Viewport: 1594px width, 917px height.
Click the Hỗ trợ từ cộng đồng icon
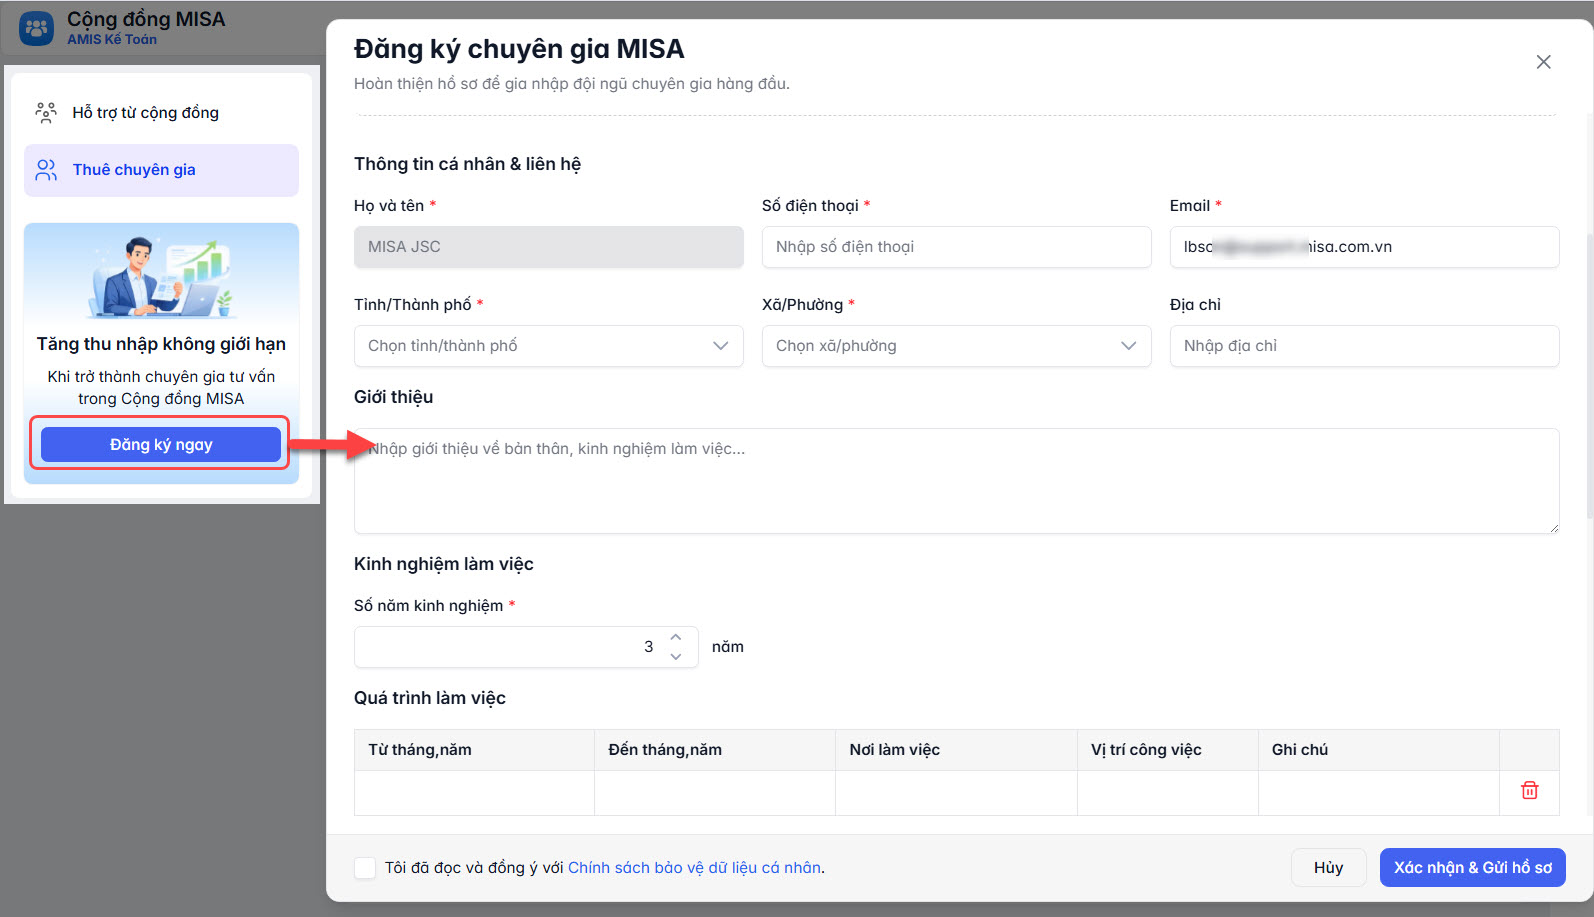pos(46,112)
